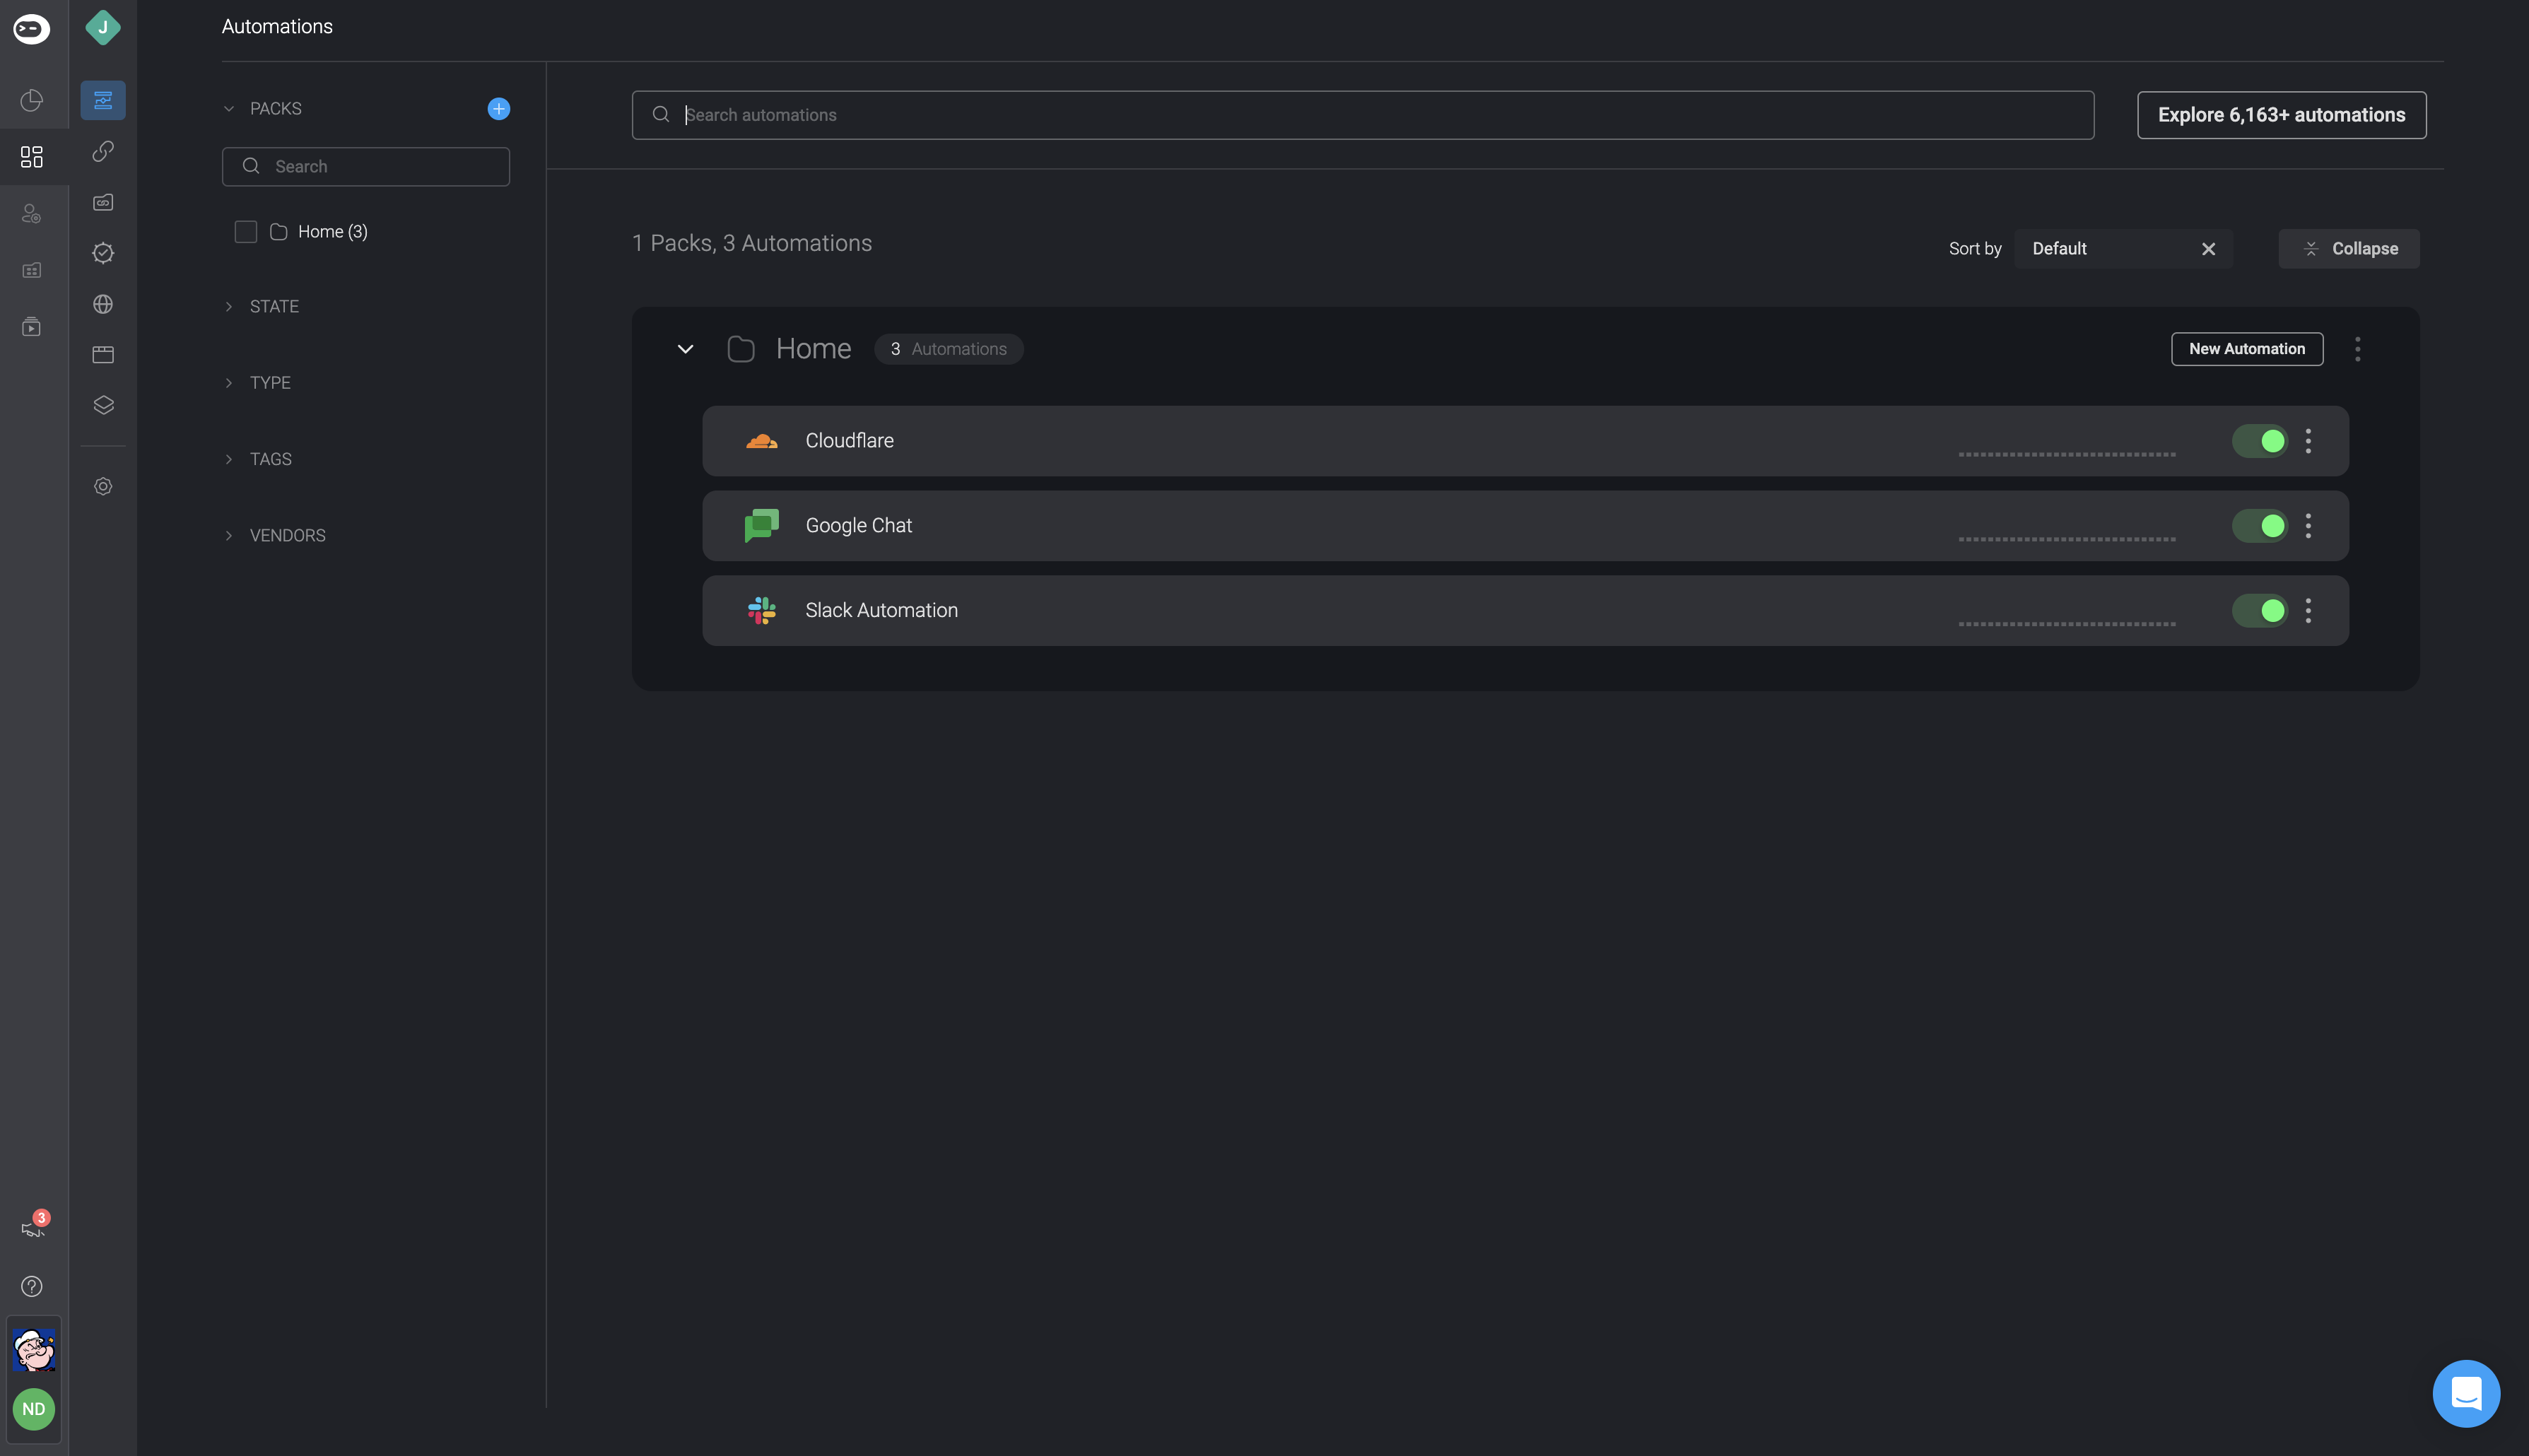Toggle off the Google Chat automation

(x=2259, y=526)
